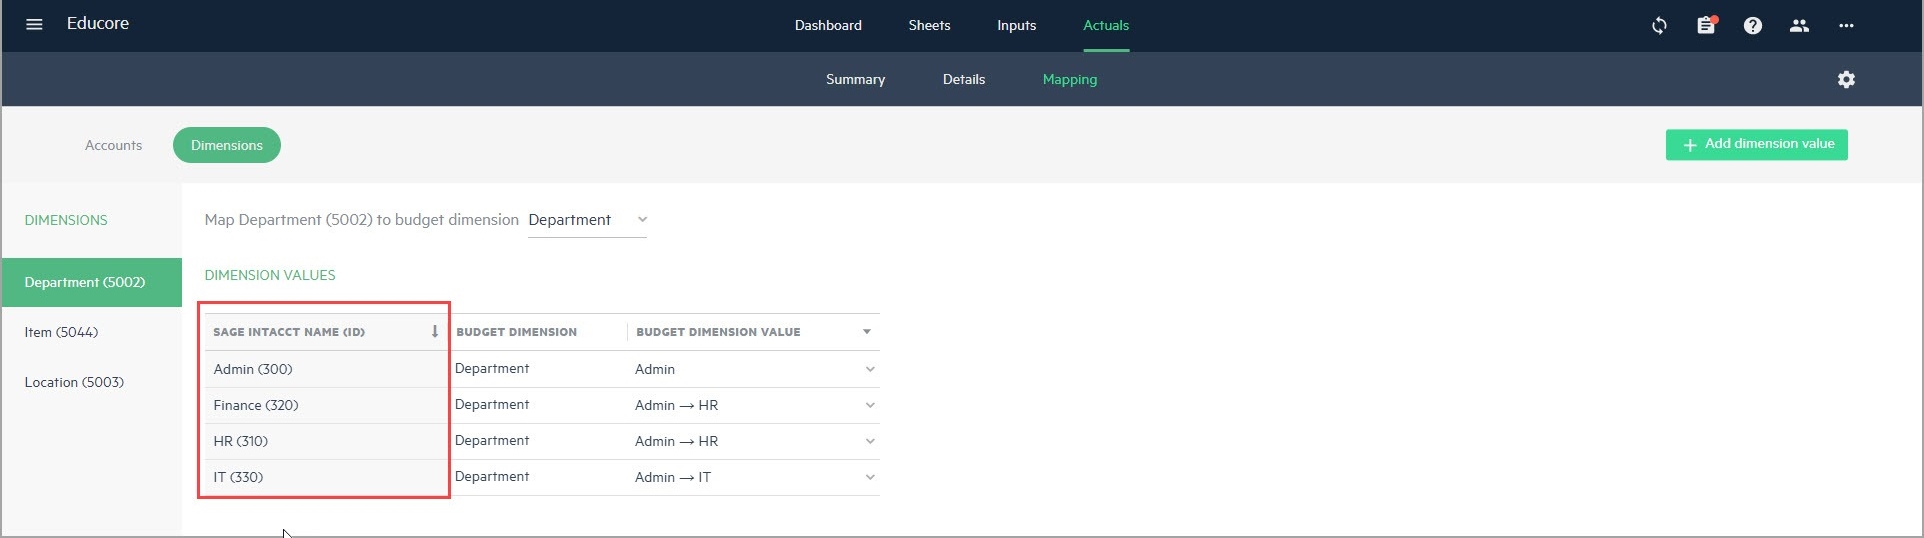Open the users people icon

(x=1799, y=26)
